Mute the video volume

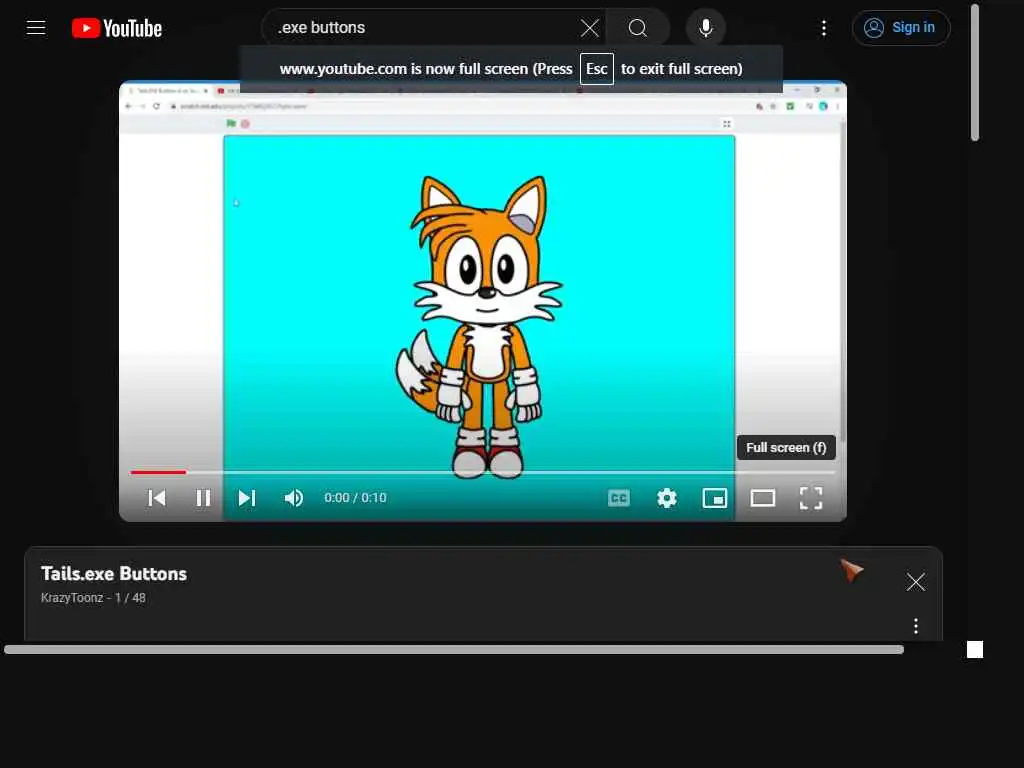(294, 498)
